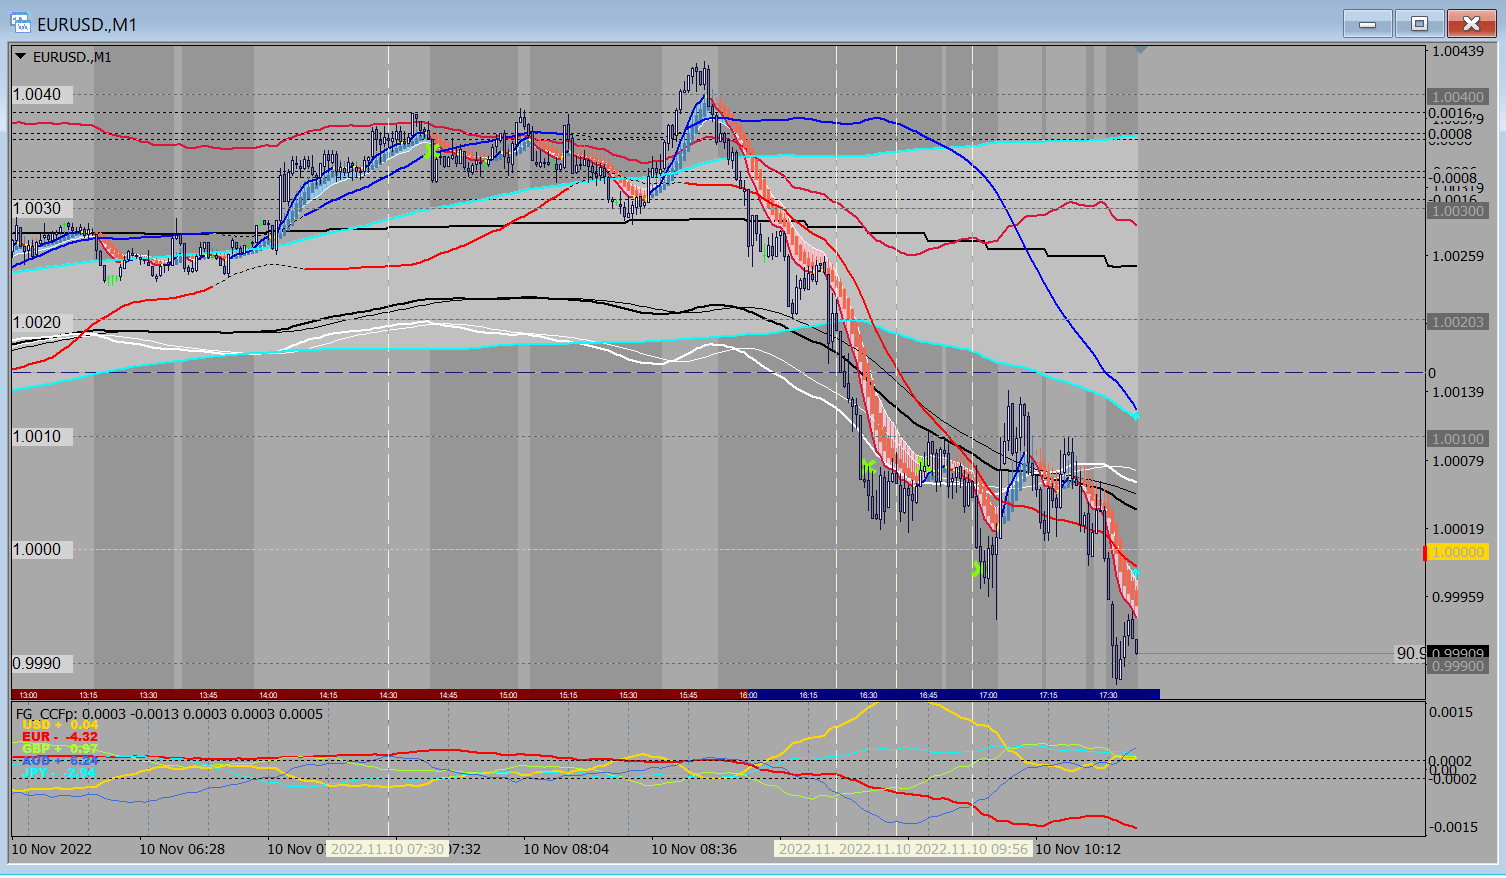
Task: Select the 2022.11.10 07:30 time label
Action: tap(387, 849)
